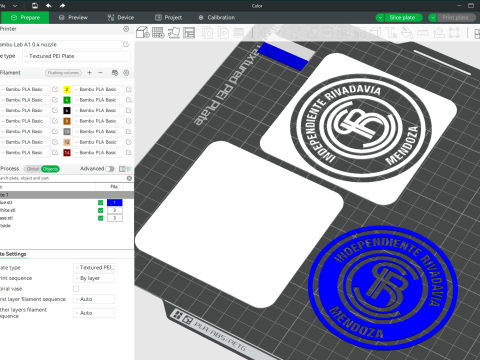480x360 pixels.
Task: Switch Process scope to Global
Action: 33,169
